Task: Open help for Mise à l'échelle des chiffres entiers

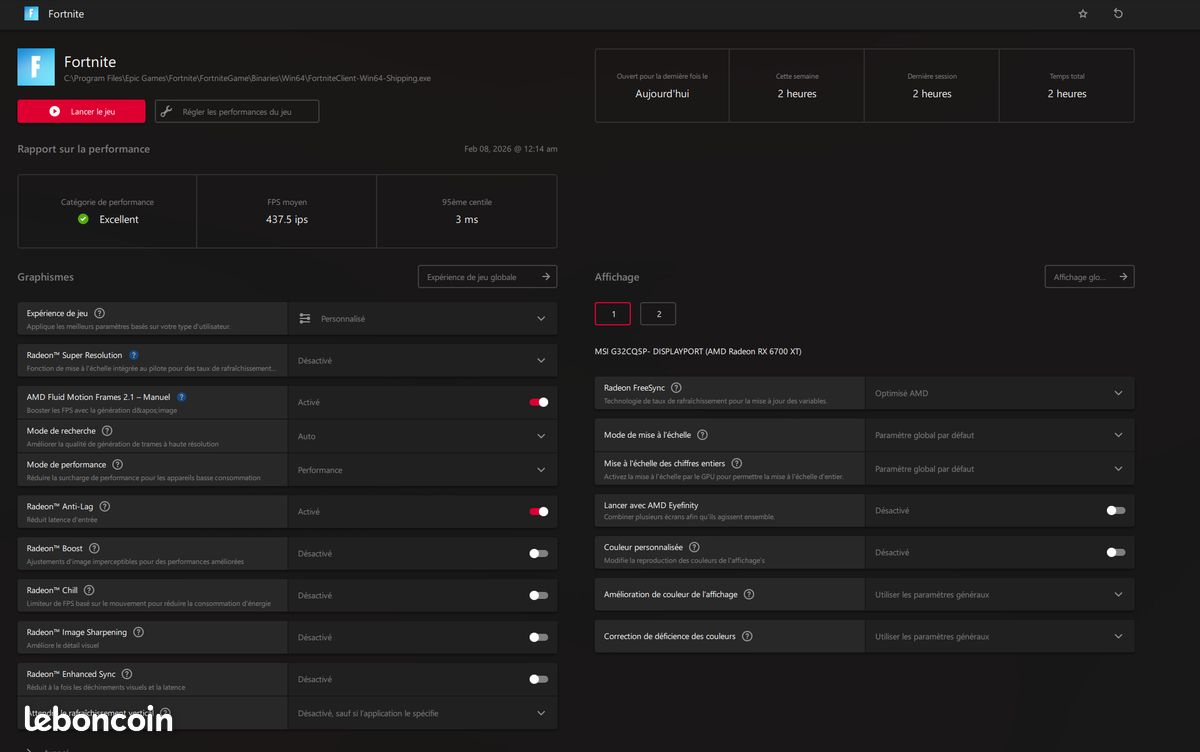Action: point(736,464)
